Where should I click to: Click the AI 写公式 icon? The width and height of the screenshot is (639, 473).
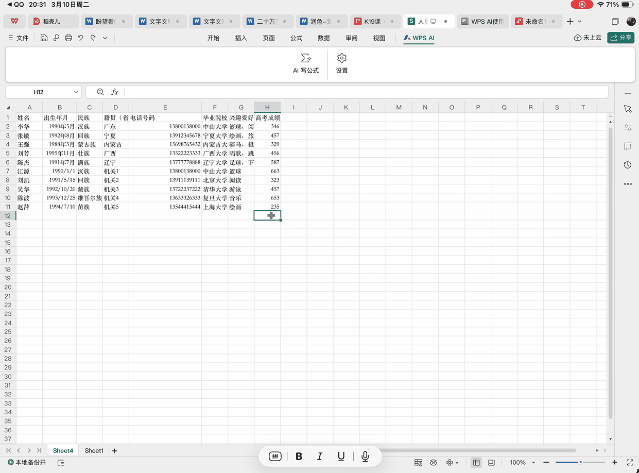[305, 59]
